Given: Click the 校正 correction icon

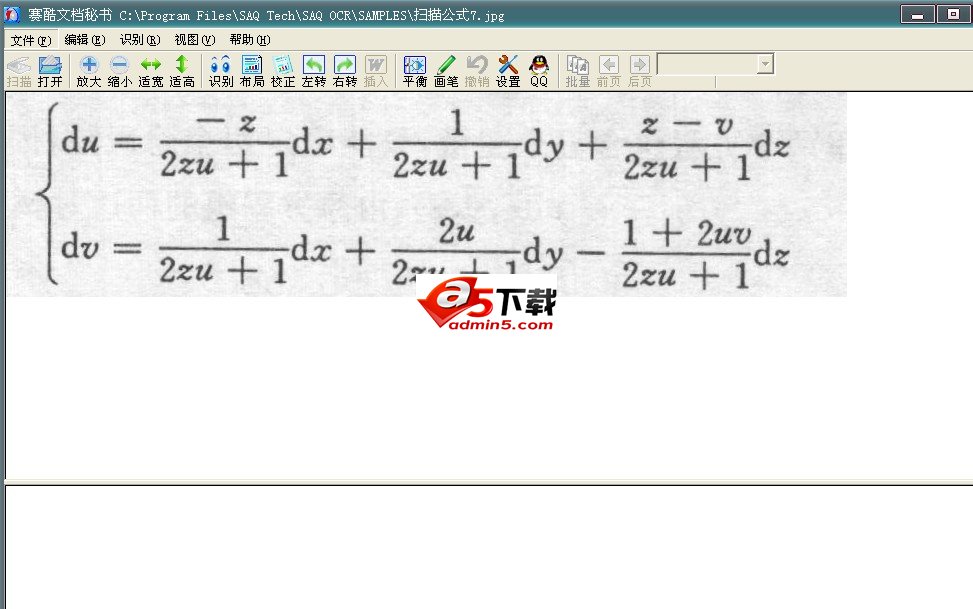Looking at the screenshot, I should (283, 71).
